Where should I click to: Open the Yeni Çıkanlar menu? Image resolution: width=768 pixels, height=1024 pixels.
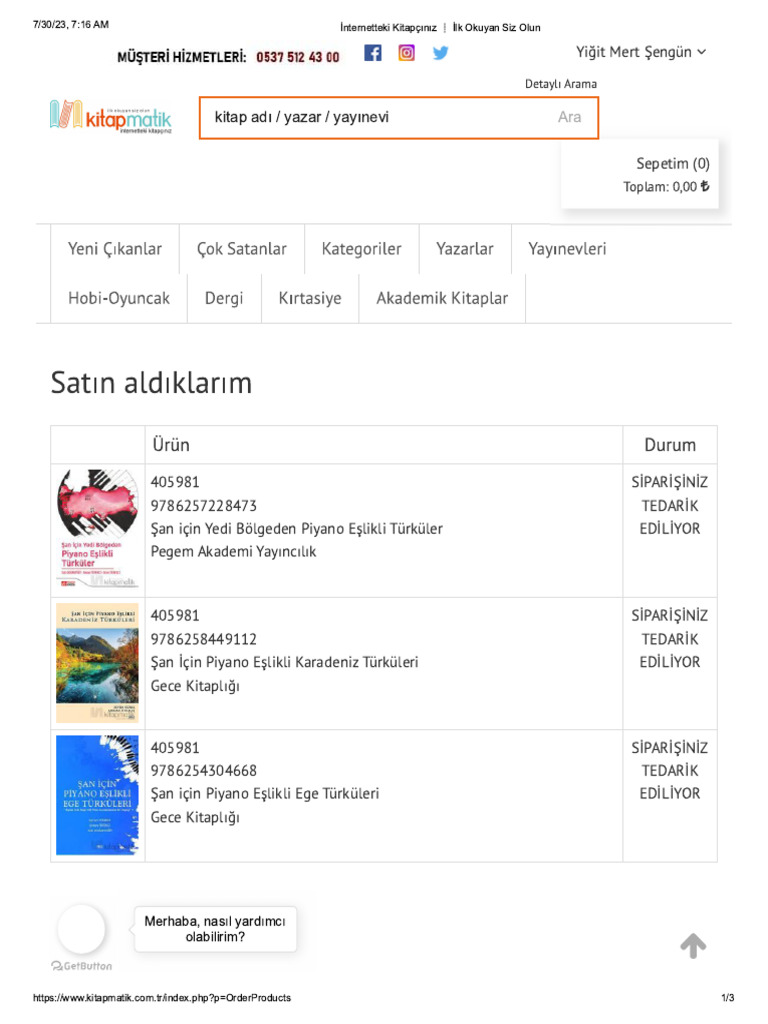(114, 249)
